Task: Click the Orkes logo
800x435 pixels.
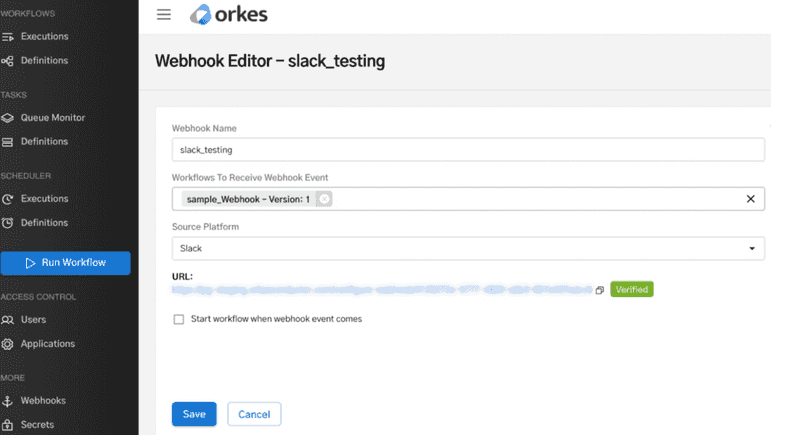Action: [x=229, y=14]
